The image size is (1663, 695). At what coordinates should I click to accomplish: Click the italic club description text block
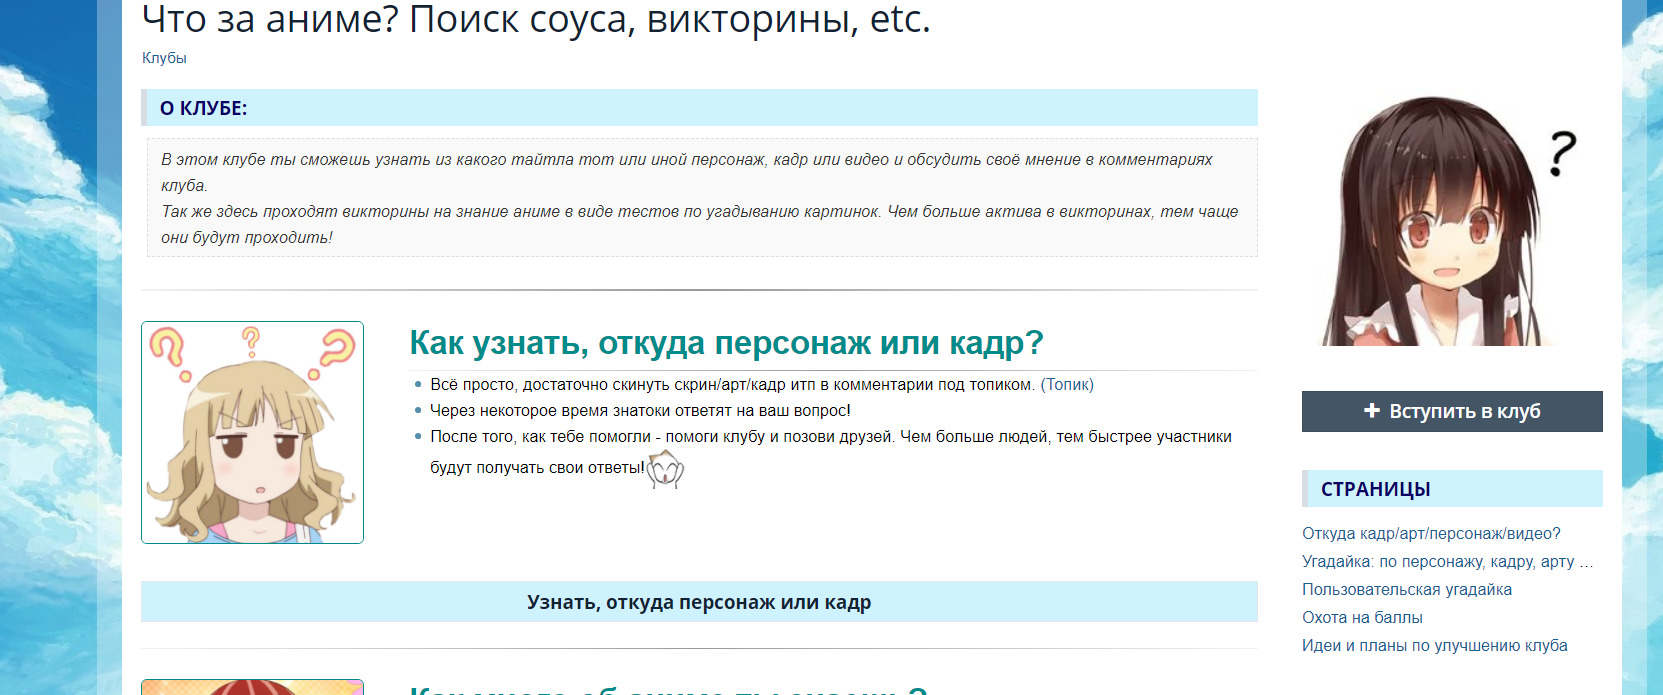(700, 198)
